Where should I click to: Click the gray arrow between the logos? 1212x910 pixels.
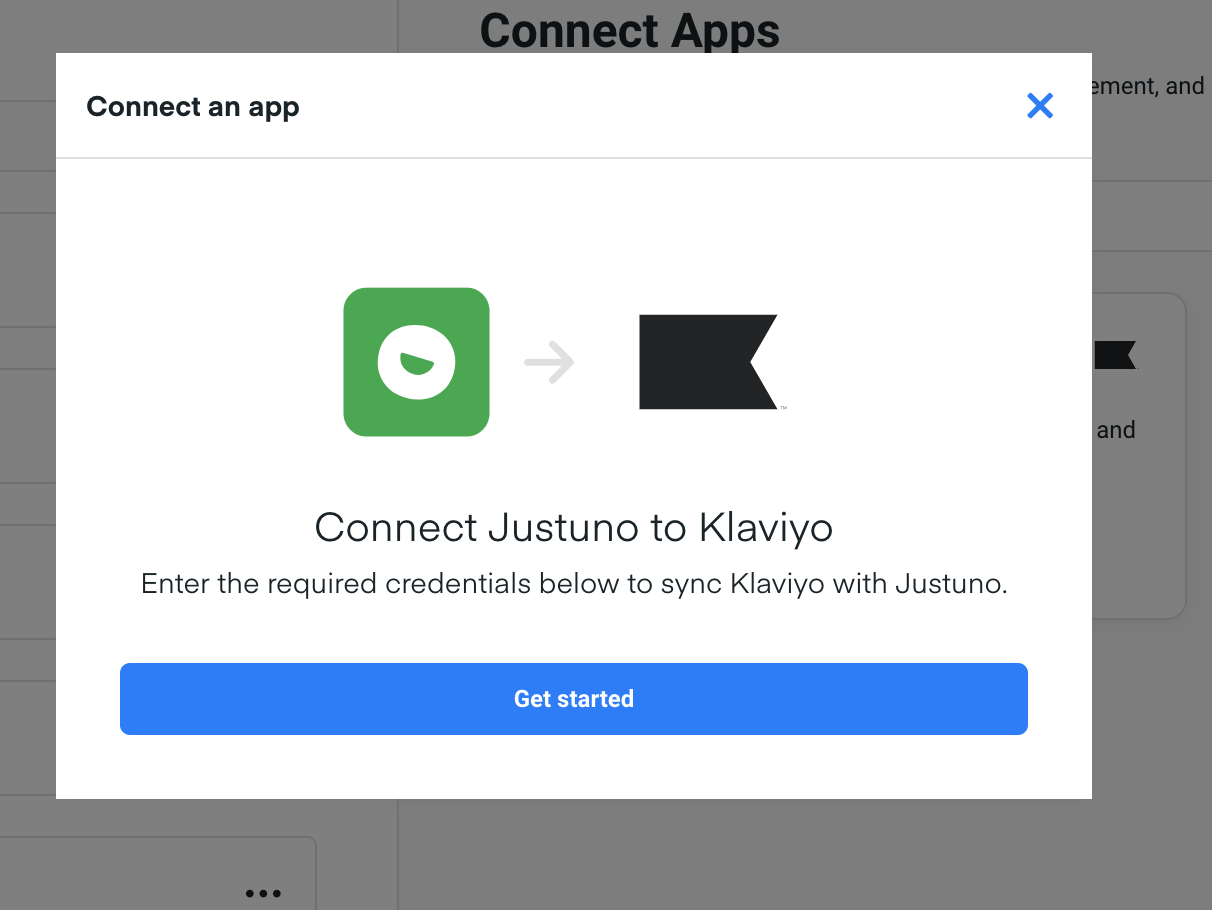[x=549, y=362]
